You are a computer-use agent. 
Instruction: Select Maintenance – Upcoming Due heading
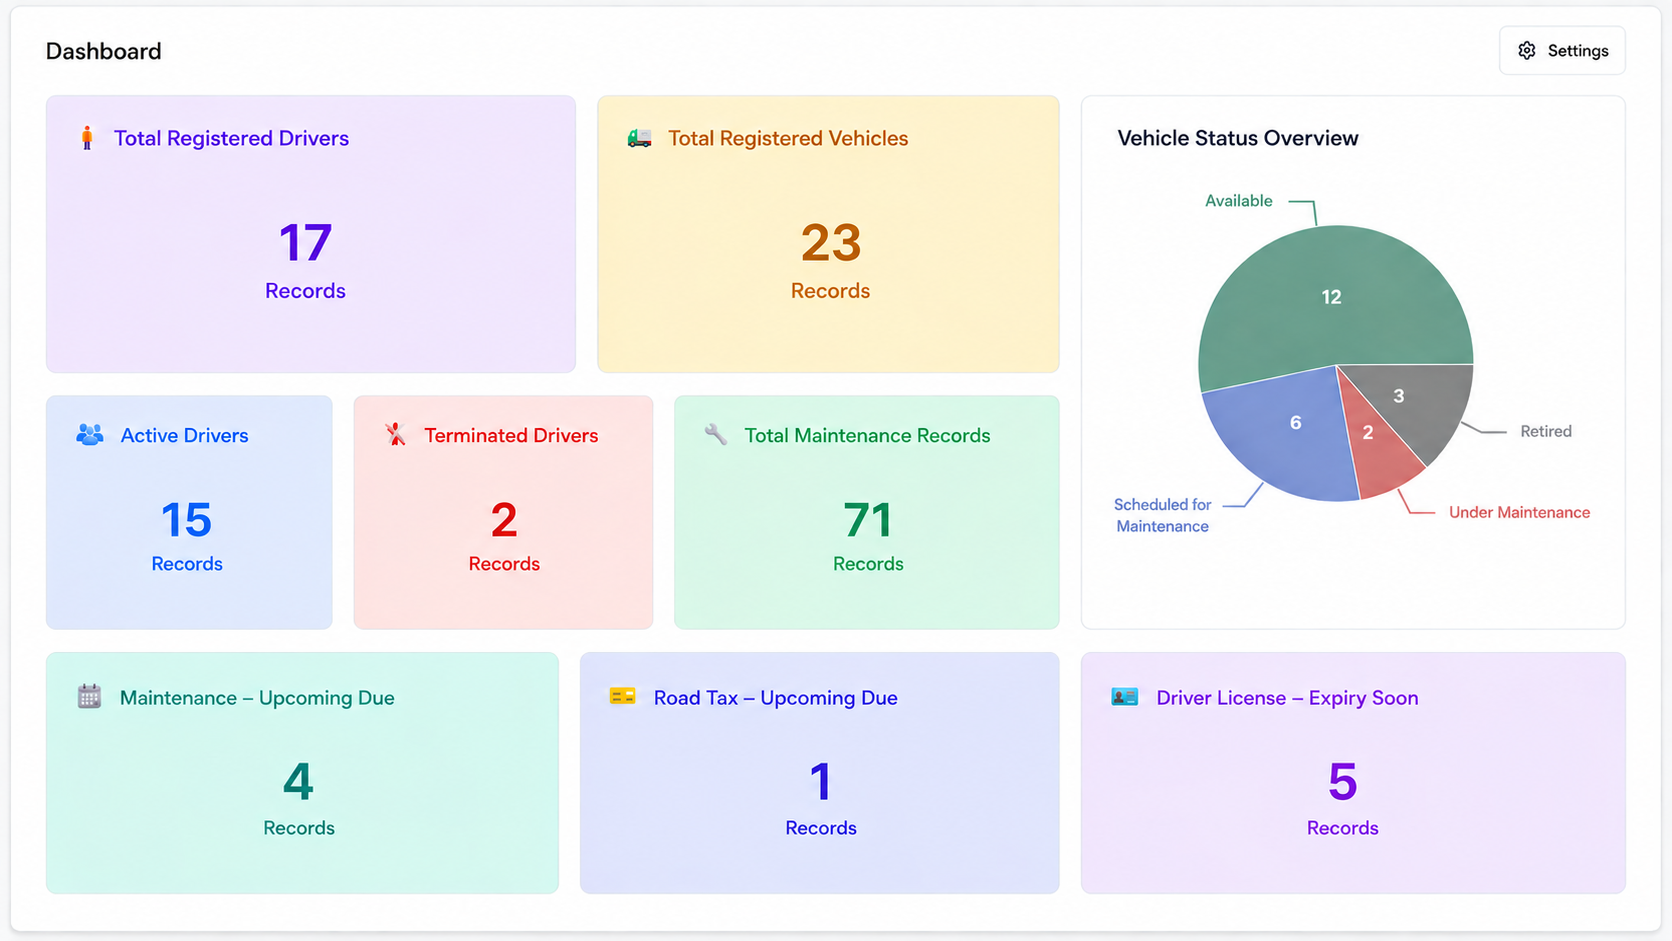(257, 697)
